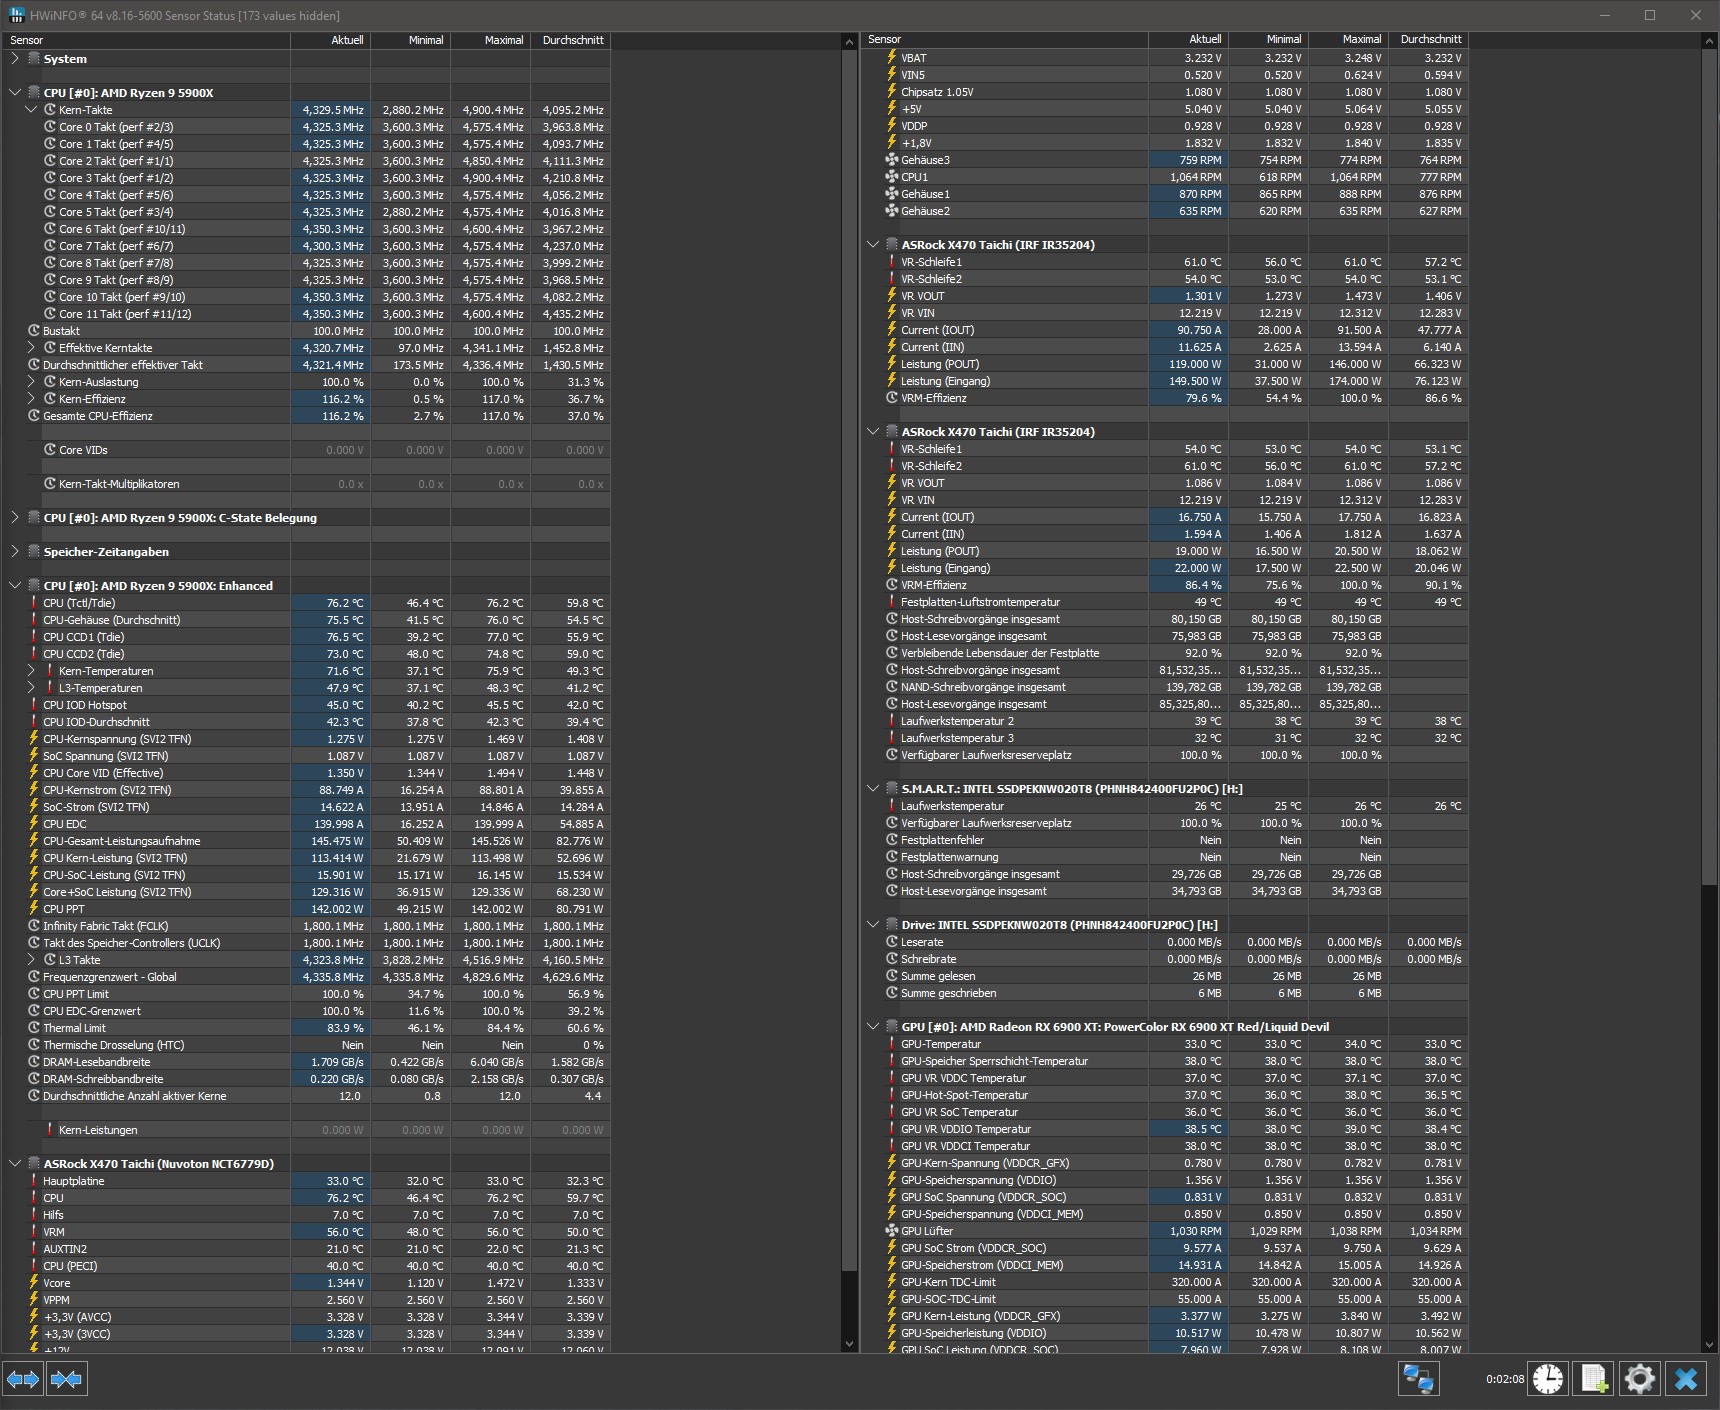Close sensors with the blue X icon
Image resolution: width=1720 pixels, height=1410 pixels.
tap(1686, 1379)
